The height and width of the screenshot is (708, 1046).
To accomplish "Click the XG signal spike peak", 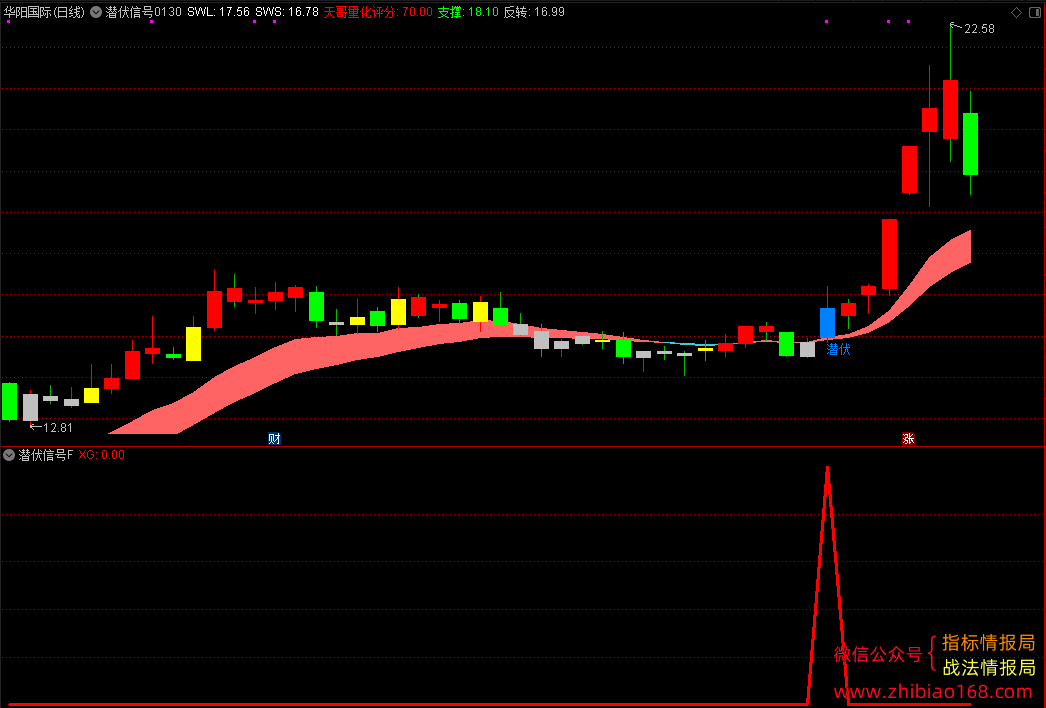I will (x=827, y=469).
